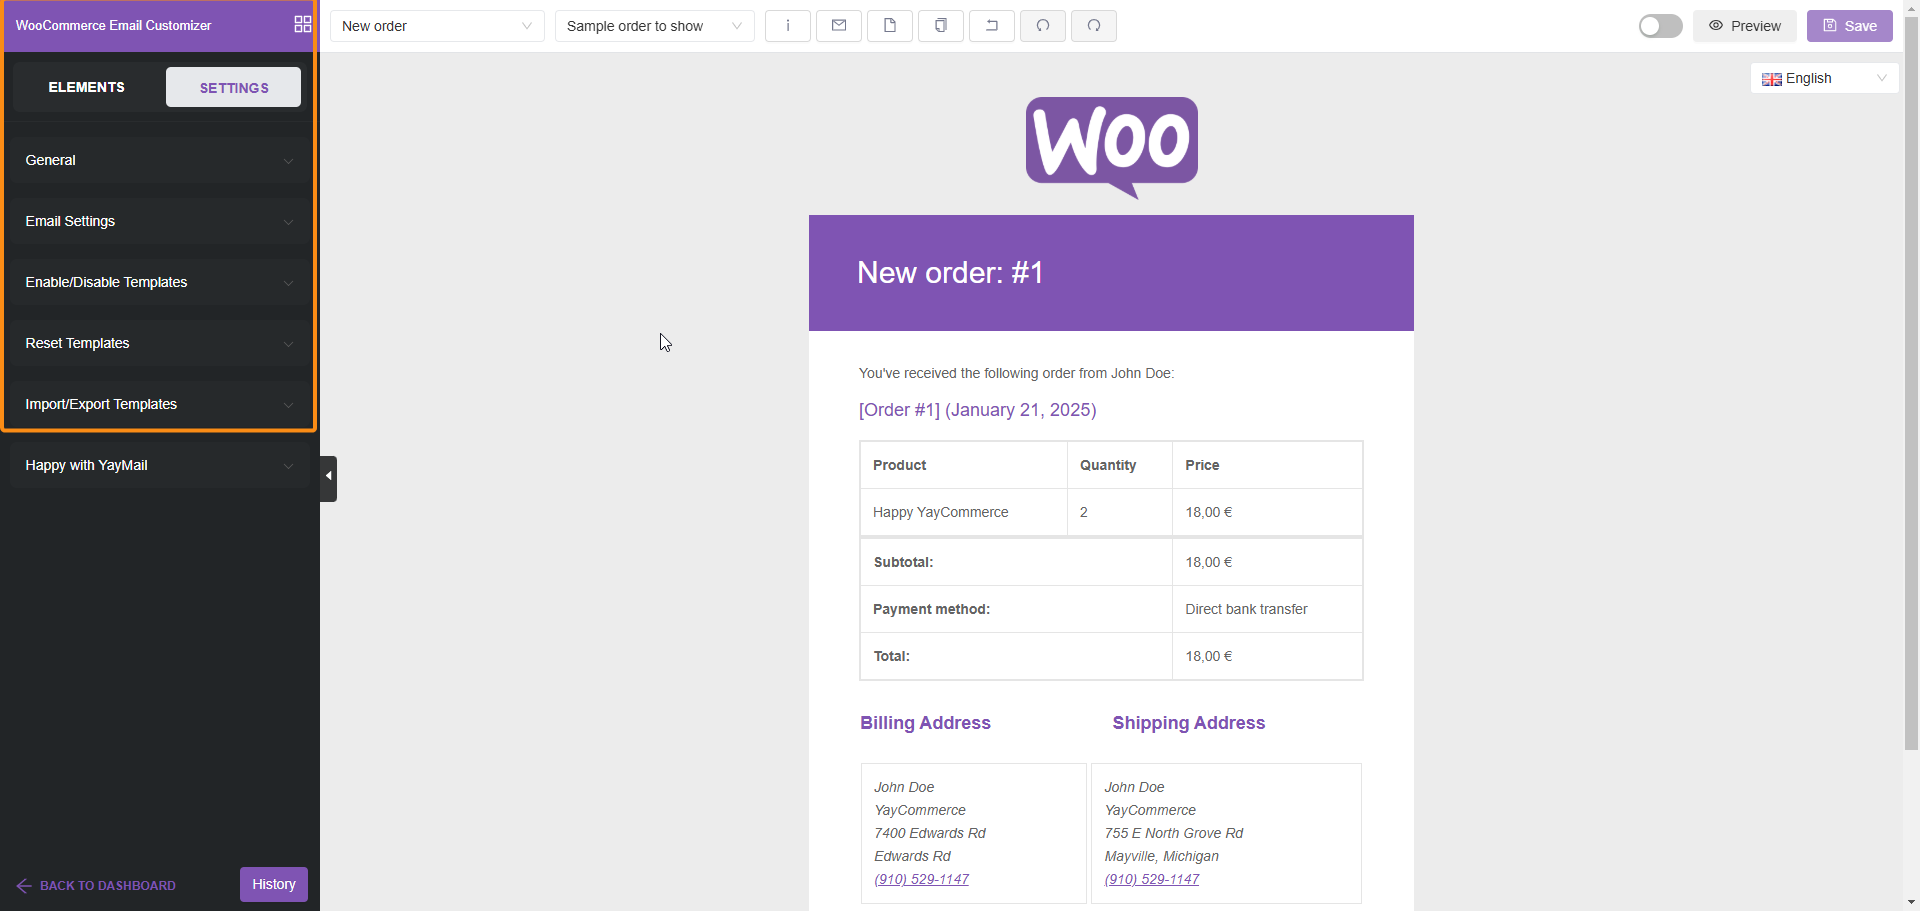Expand the Enable/Disable Templates section
The height and width of the screenshot is (911, 1920).
159,282
